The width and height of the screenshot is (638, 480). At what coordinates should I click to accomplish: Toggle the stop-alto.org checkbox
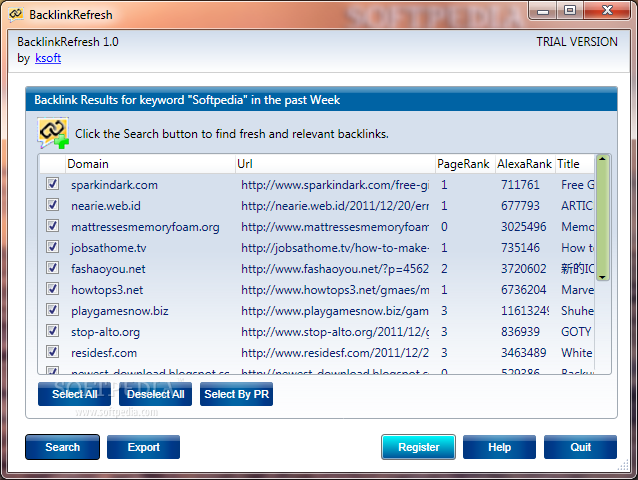[x=52, y=331]
